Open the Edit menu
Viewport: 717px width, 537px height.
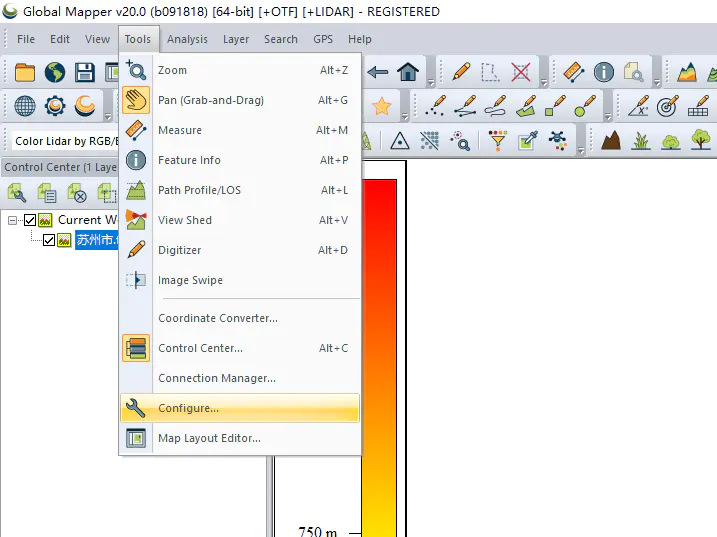[x=60, y=39]
